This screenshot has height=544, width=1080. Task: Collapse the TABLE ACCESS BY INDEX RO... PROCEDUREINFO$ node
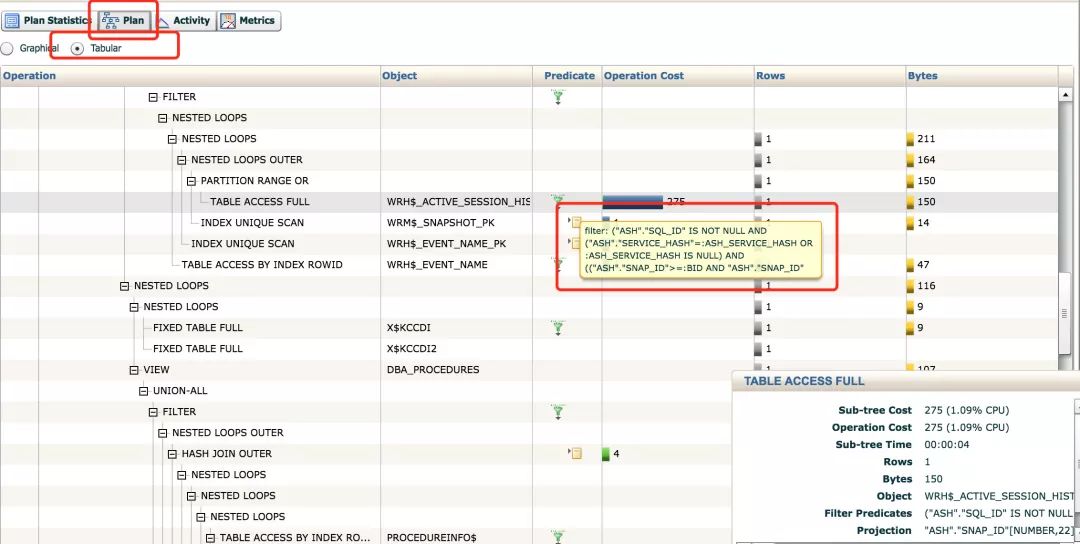(x=210, y=538)
